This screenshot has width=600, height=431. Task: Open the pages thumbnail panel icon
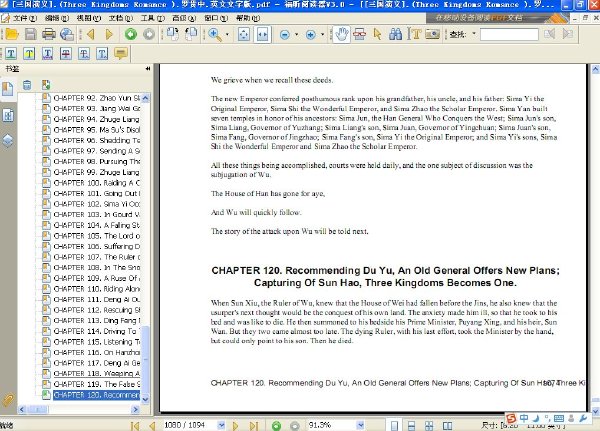tap(8, 115)
